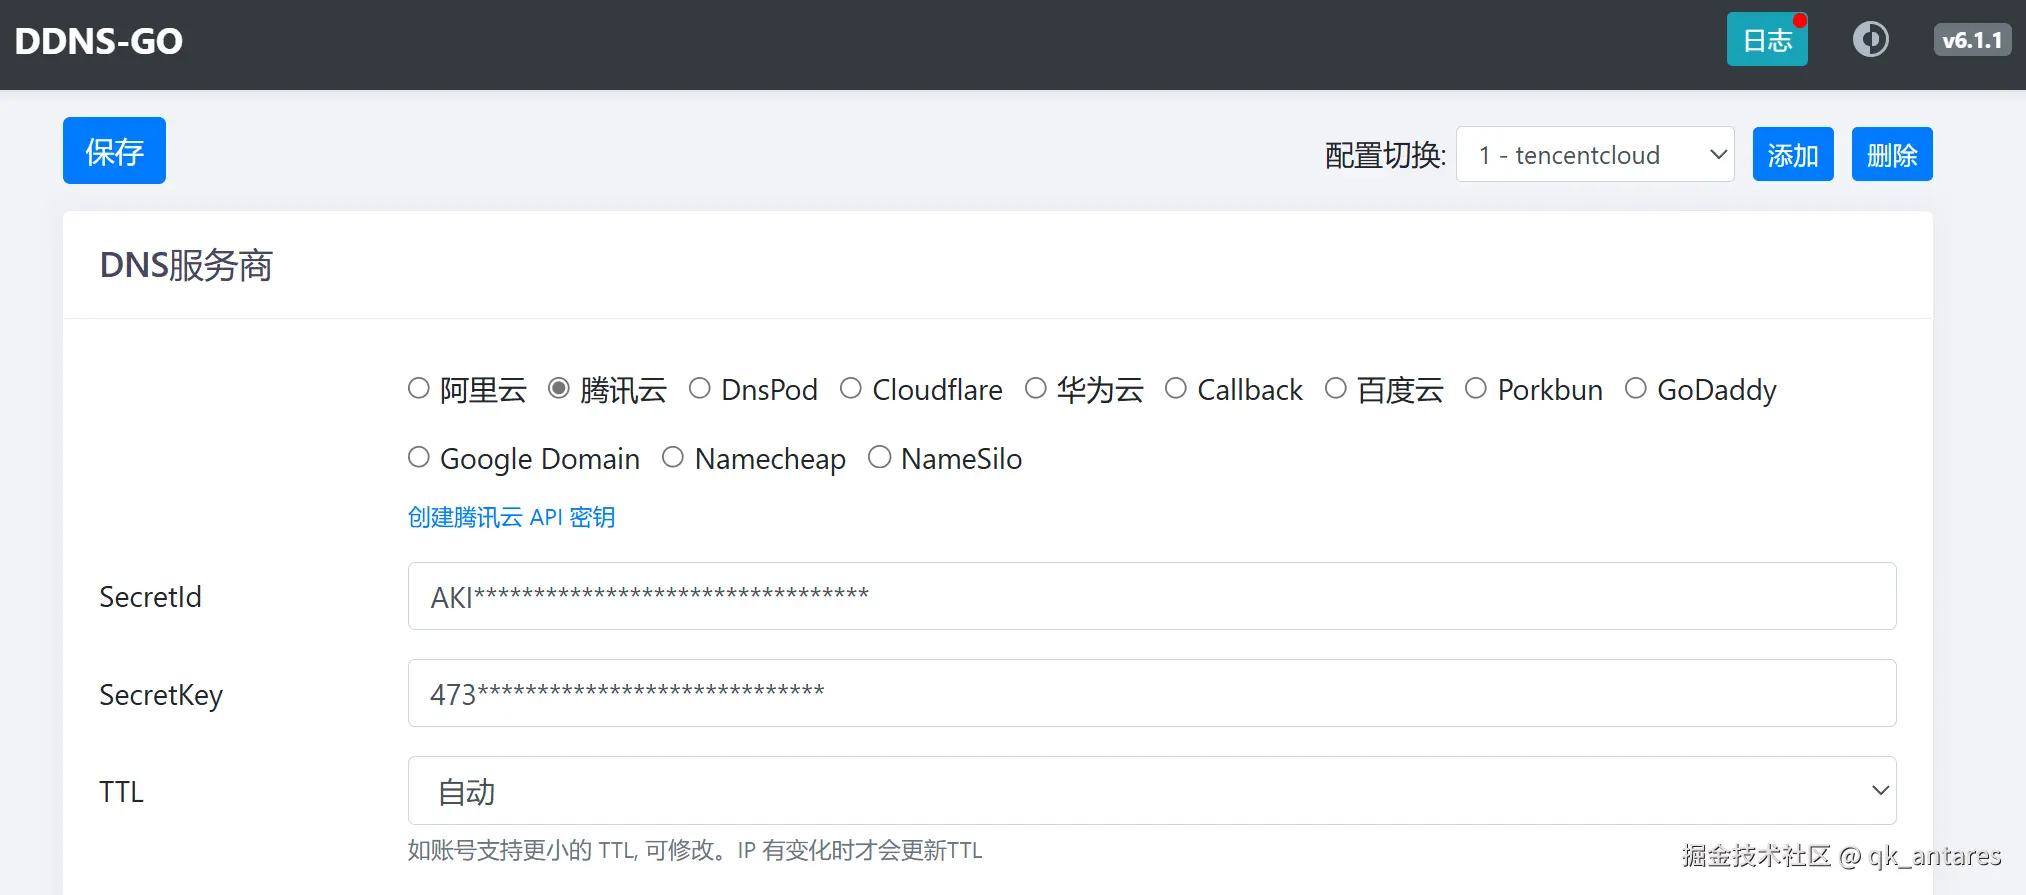Screen dimensions: 2026x895
Task: Click the SecretId field label
Action: coord(150,597)
